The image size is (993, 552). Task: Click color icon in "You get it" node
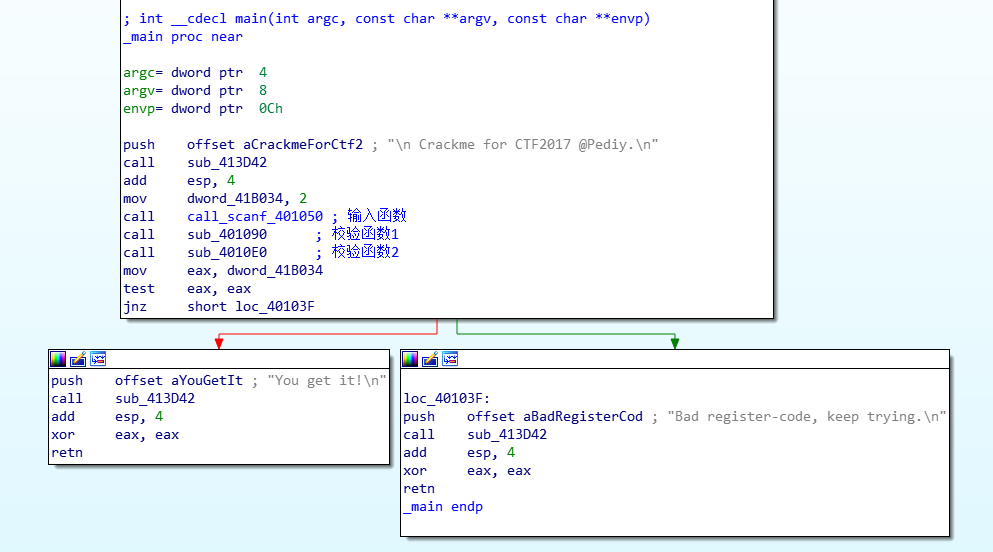point(58,360)
